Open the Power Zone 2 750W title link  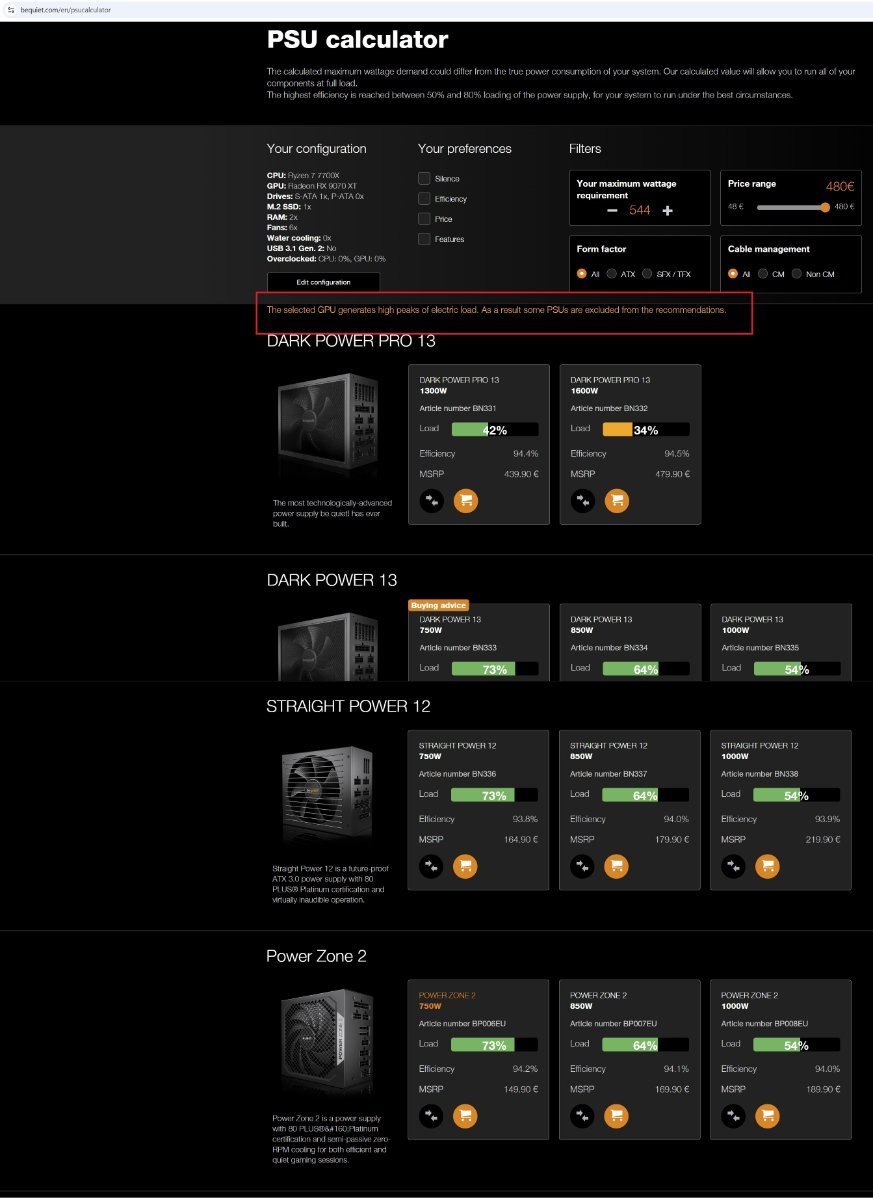point(447,995)
